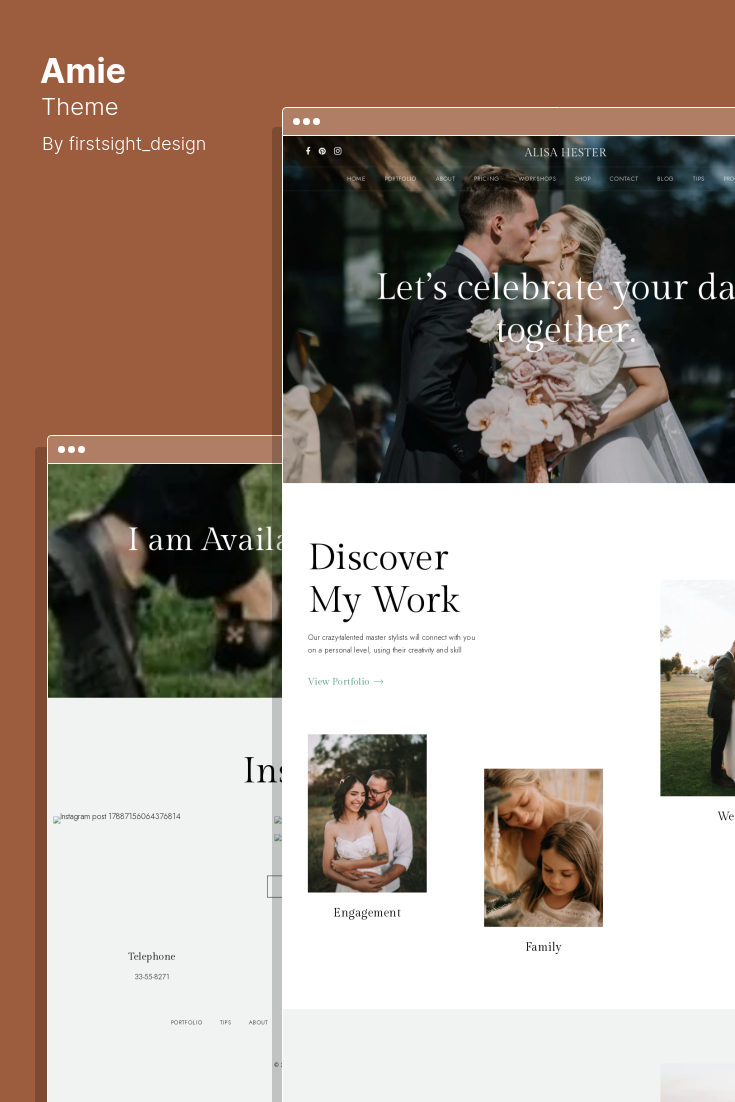Click the arrow beside View Portfolio
The image size is (735, 1102).
(x=379, y=682)
